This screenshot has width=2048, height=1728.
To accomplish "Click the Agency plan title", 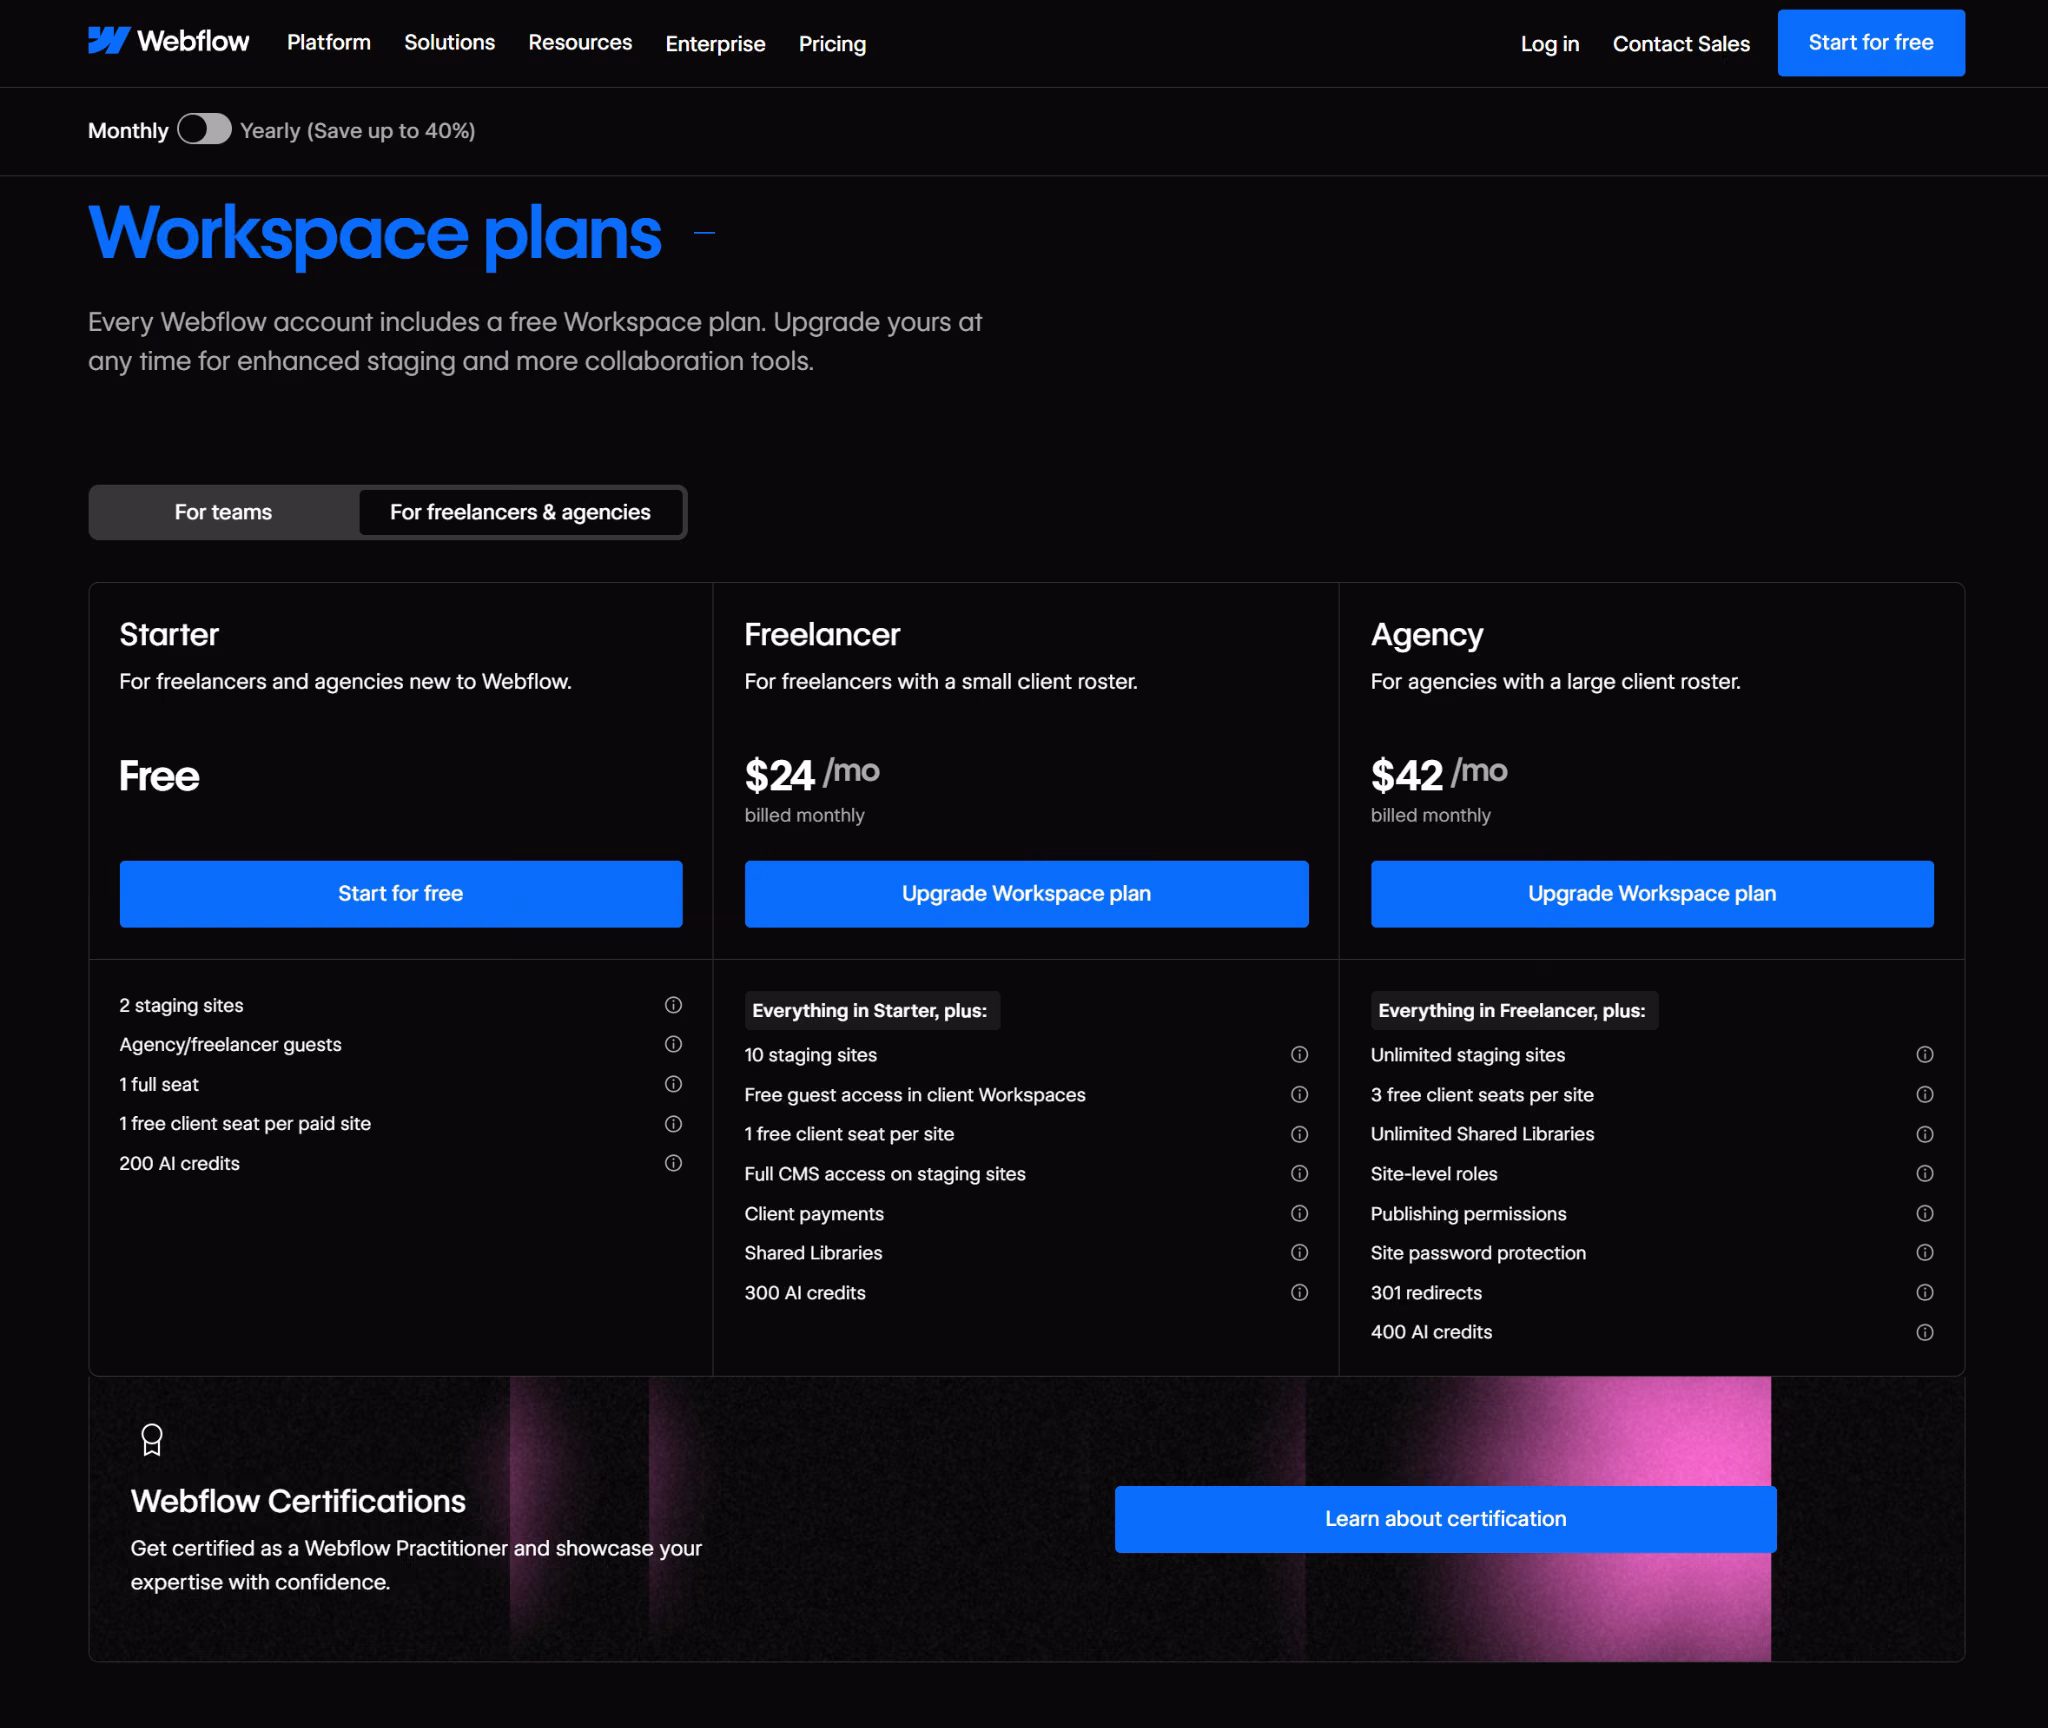I will (1427, 635).
